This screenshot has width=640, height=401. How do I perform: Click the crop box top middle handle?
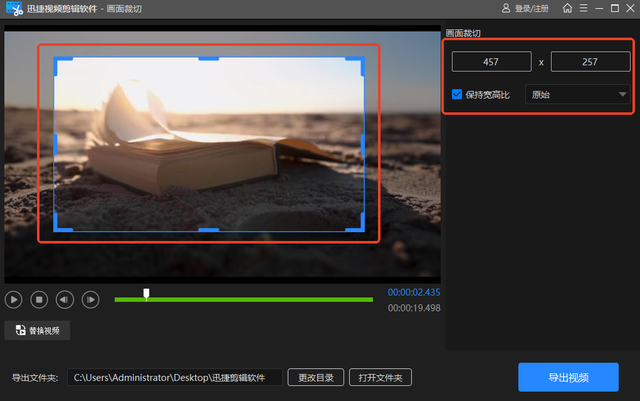(209, 59)
